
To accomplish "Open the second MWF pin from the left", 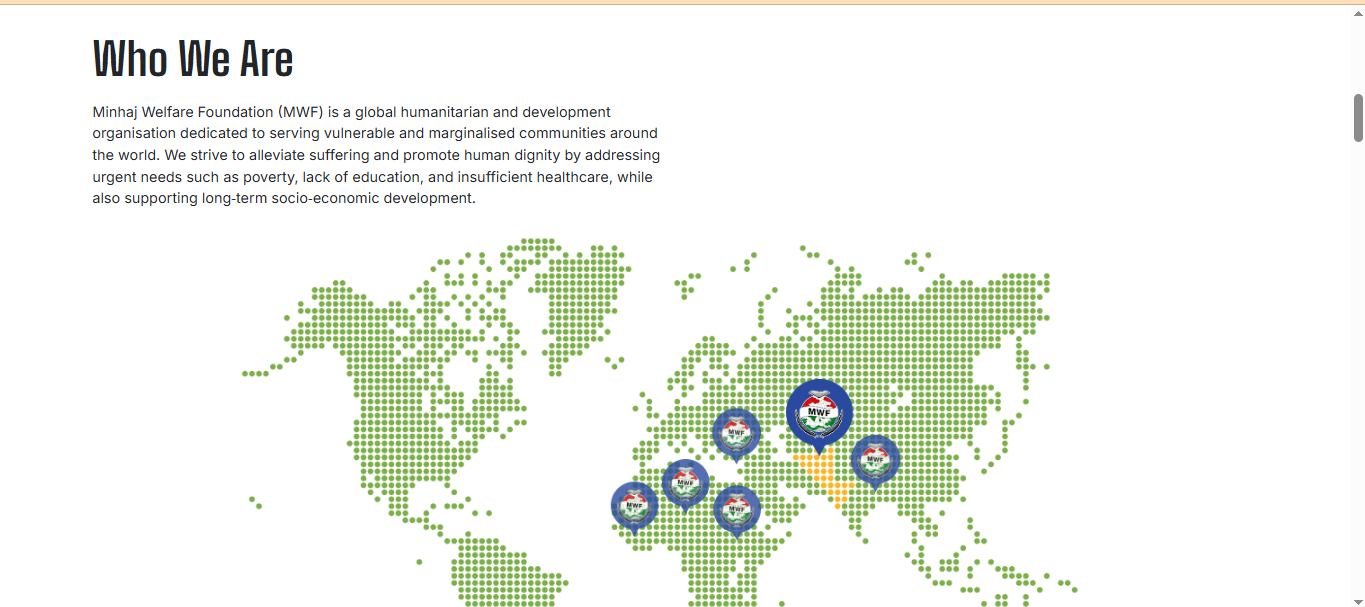I will coord(685,482).
